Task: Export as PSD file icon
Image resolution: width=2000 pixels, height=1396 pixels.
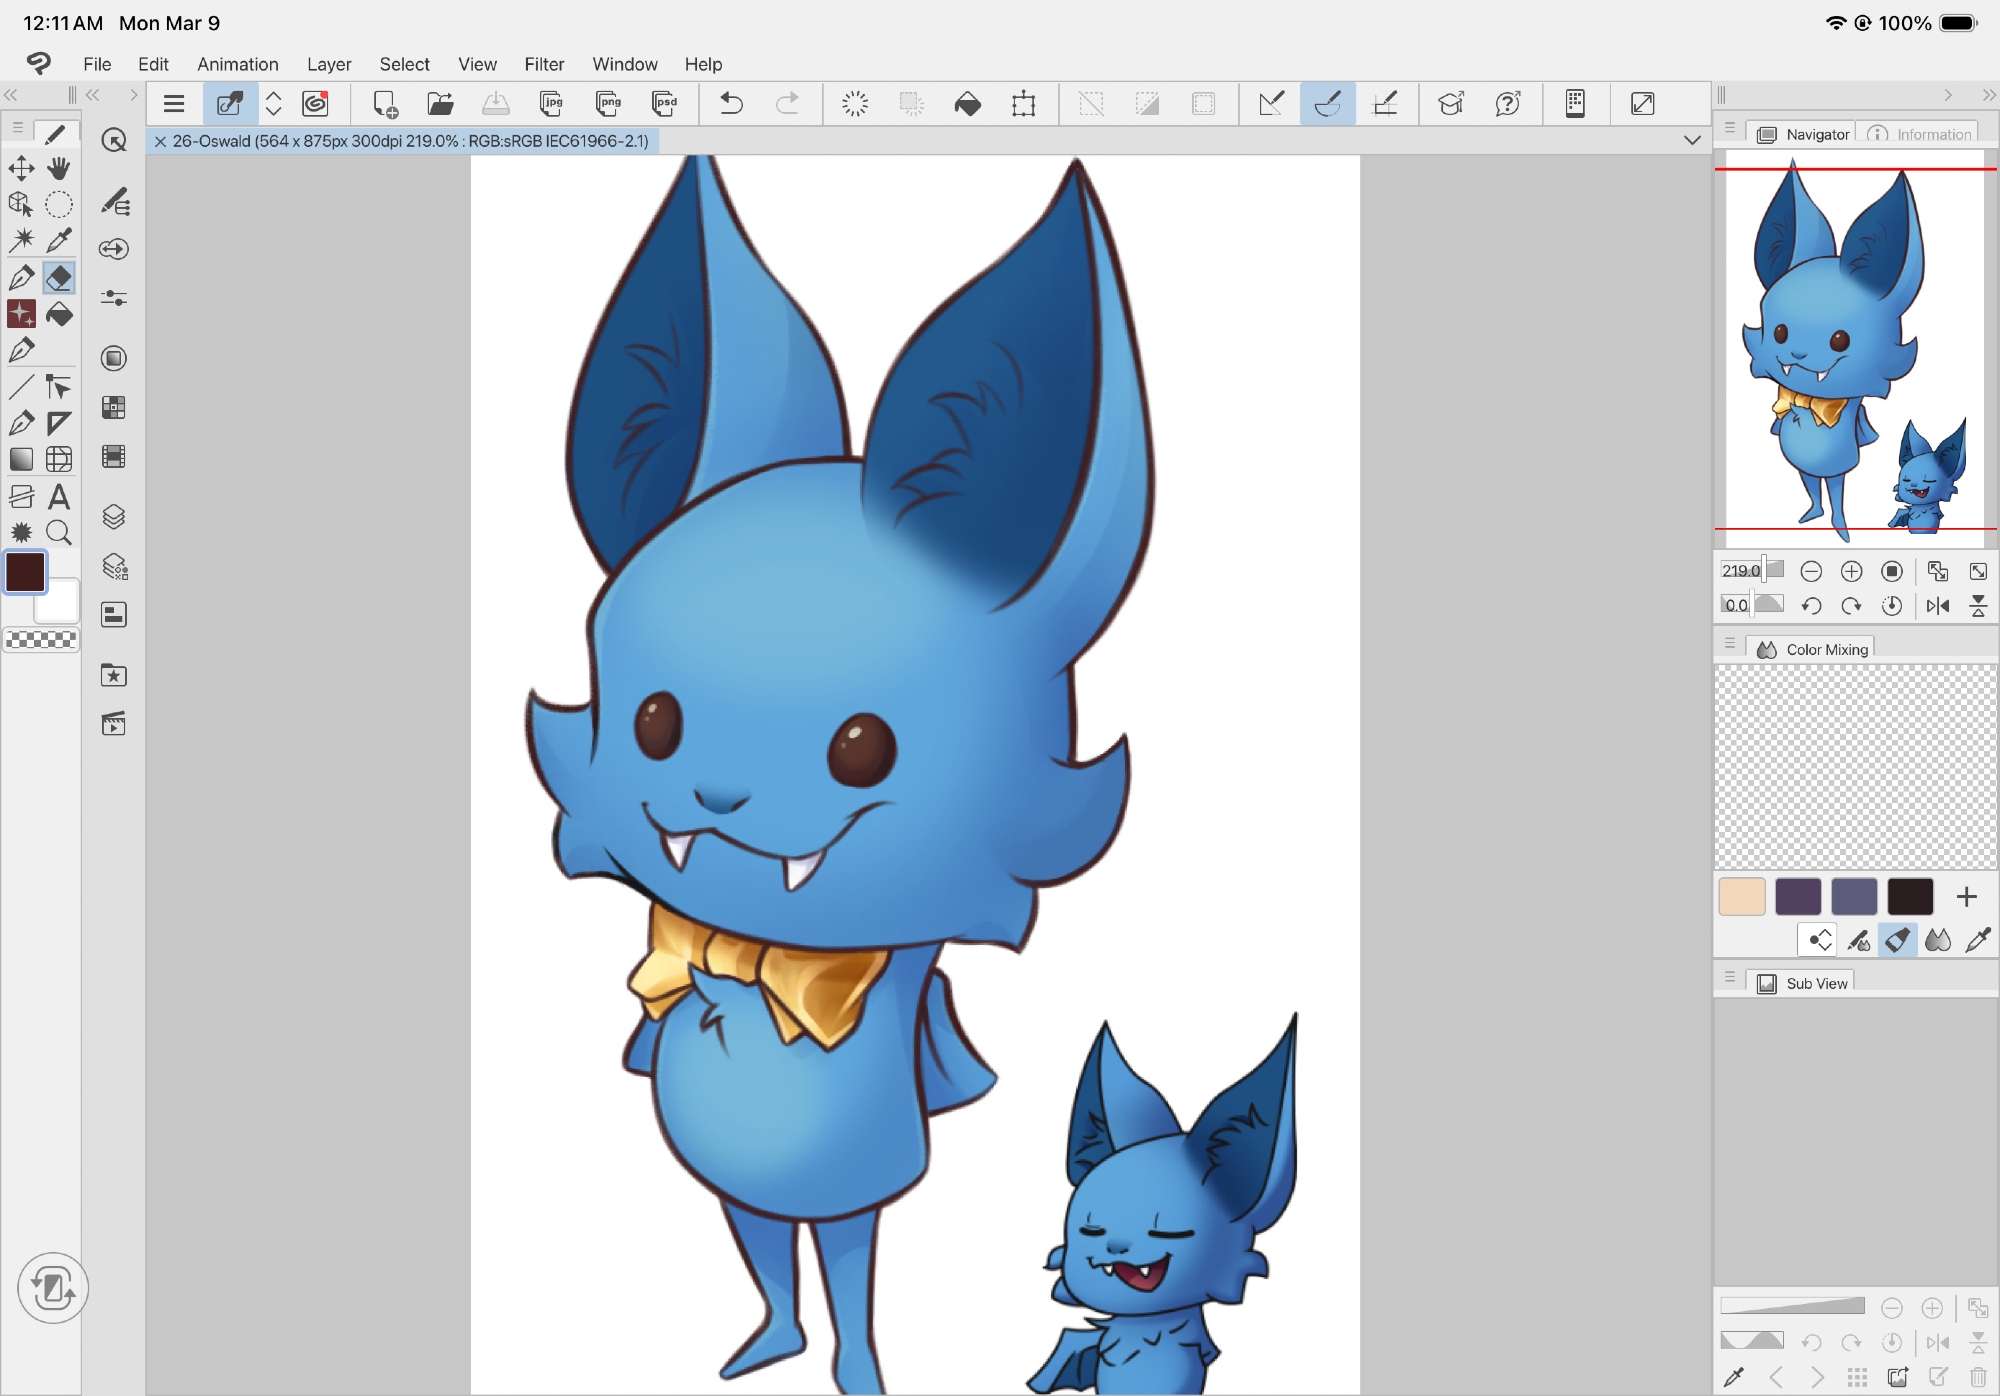Action: tap(664, 104)
